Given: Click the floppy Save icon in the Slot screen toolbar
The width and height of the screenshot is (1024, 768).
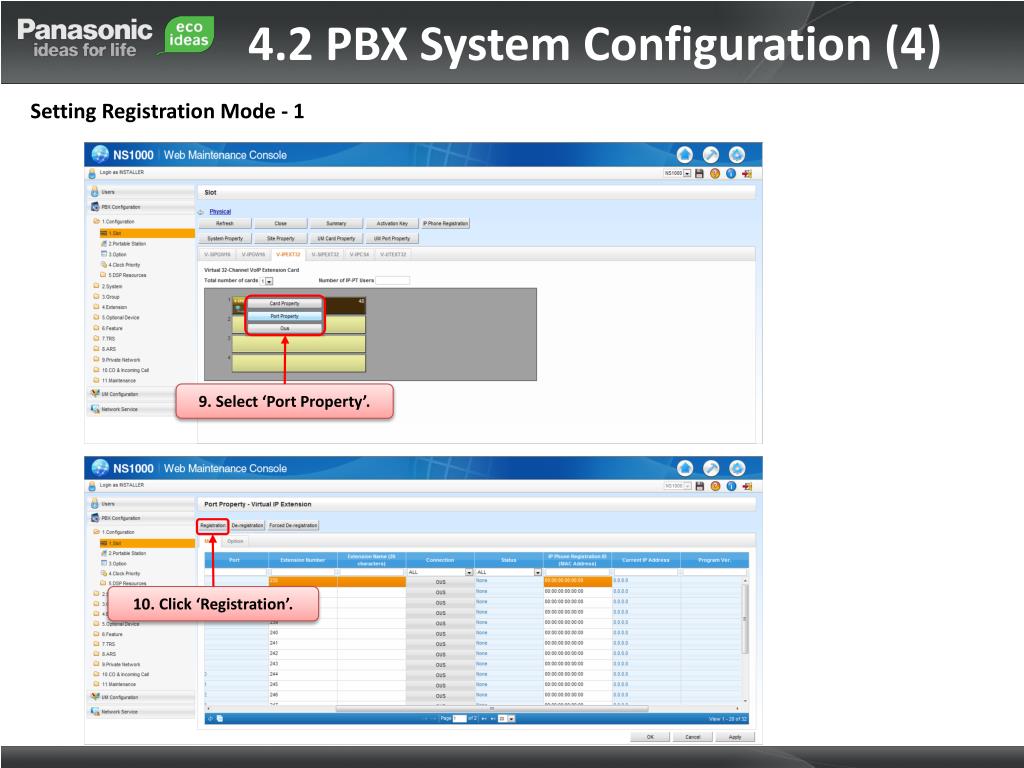Looking at the screenshot, I should (699, 174).
